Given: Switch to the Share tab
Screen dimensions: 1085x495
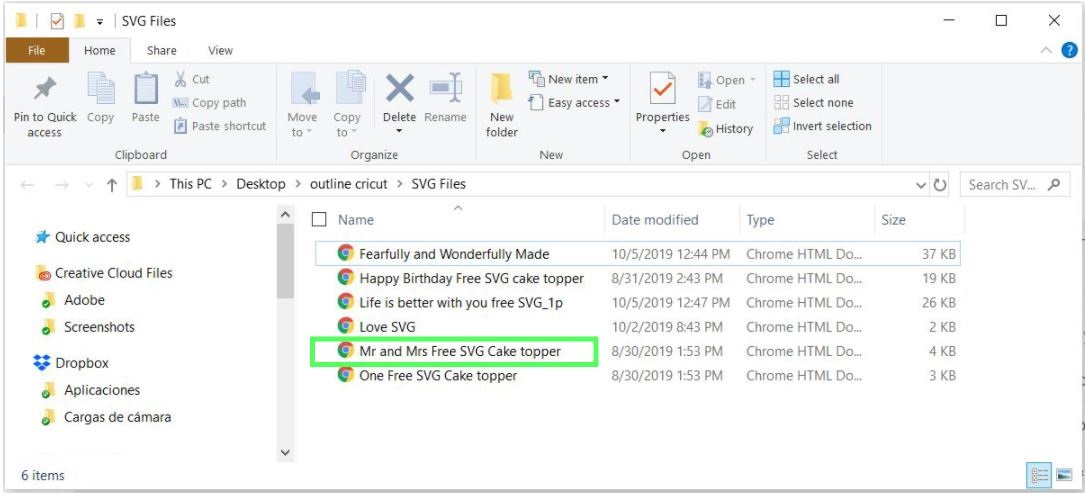Looking at the screenshot, I should coord(161,50).
